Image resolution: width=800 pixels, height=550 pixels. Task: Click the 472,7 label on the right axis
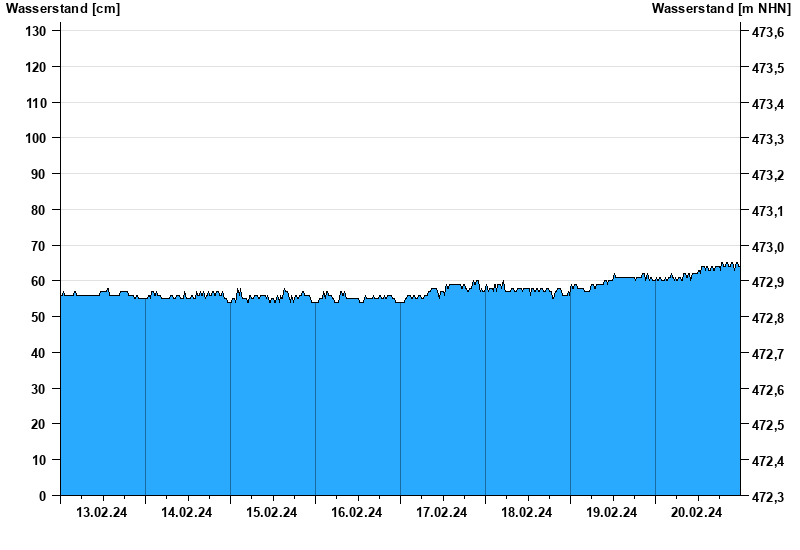pyautogui.click(x=768, y=354)
